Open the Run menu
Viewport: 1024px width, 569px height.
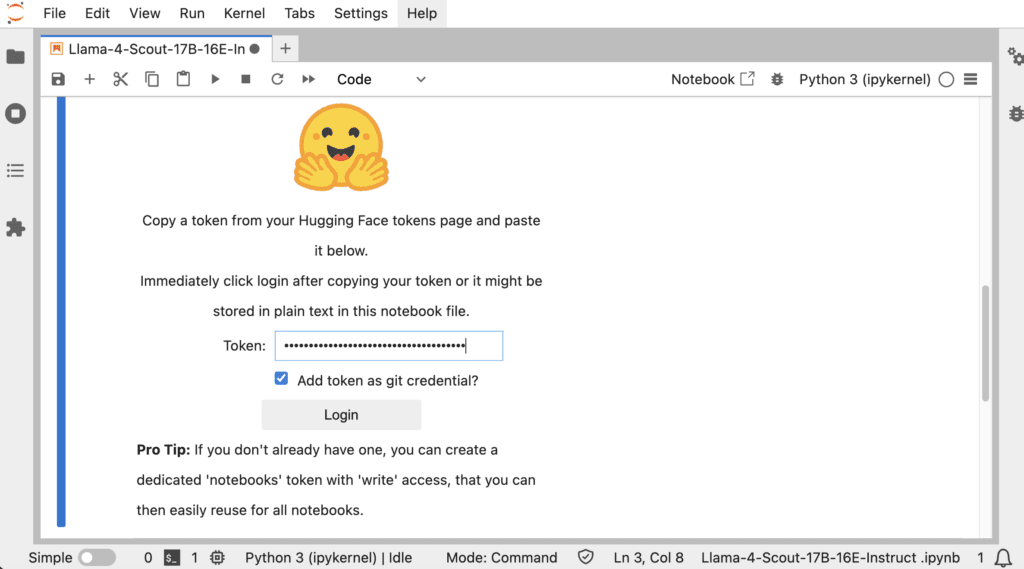pos(192,13)
